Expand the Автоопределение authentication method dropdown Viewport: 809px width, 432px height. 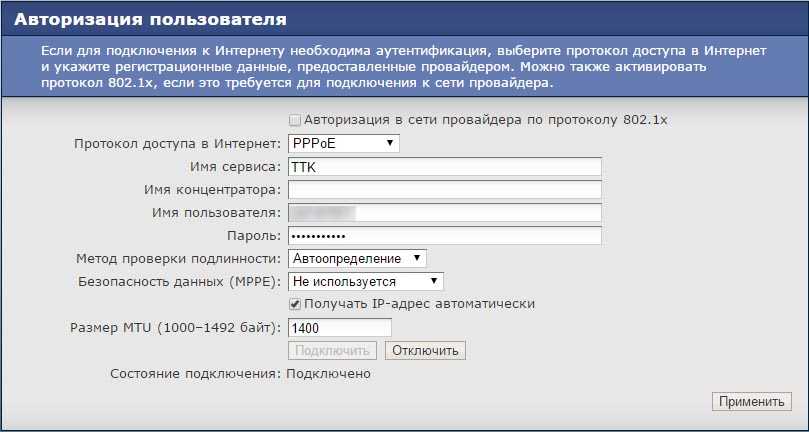[357, 259]
